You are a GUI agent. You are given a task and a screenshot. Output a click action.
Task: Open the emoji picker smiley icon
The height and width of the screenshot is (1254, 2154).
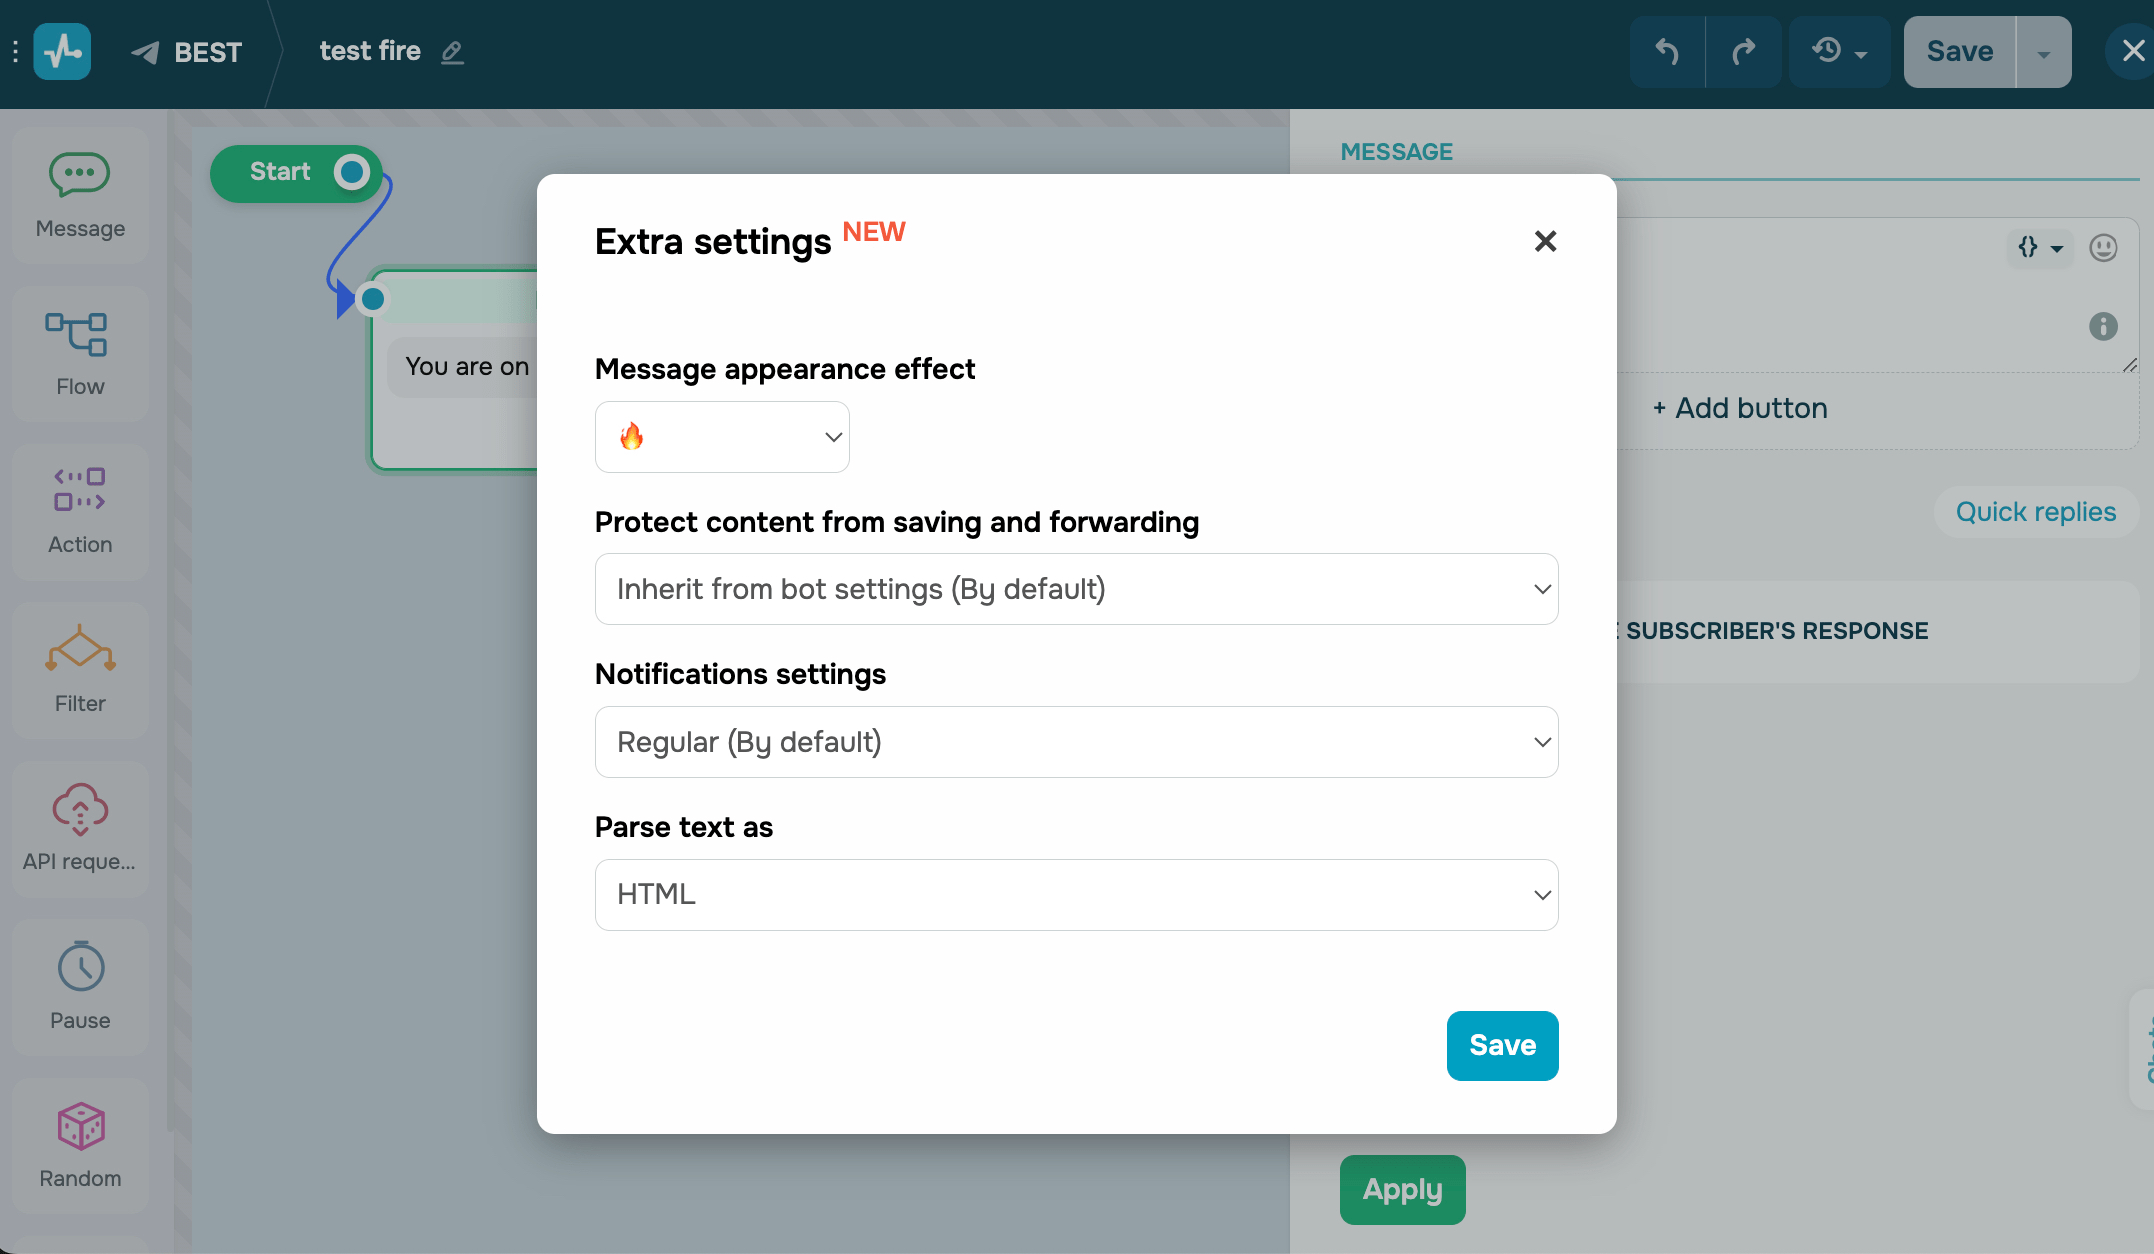tap(2103, 247)
